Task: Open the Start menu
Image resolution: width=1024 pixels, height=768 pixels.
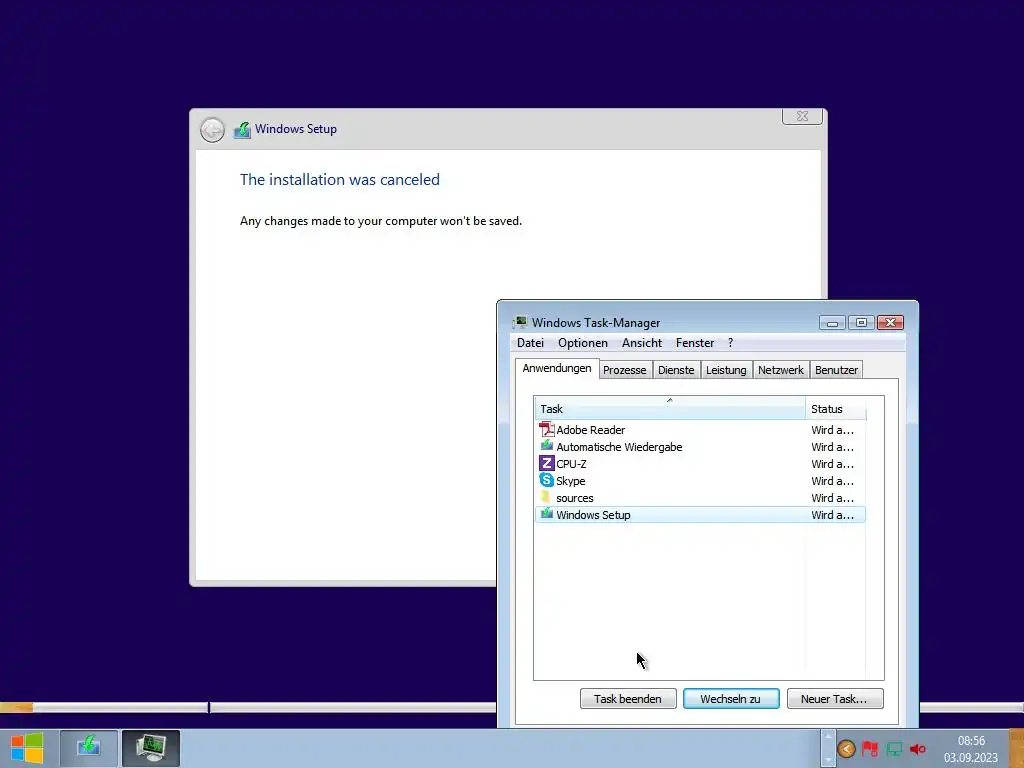Action: pos(27,748)
